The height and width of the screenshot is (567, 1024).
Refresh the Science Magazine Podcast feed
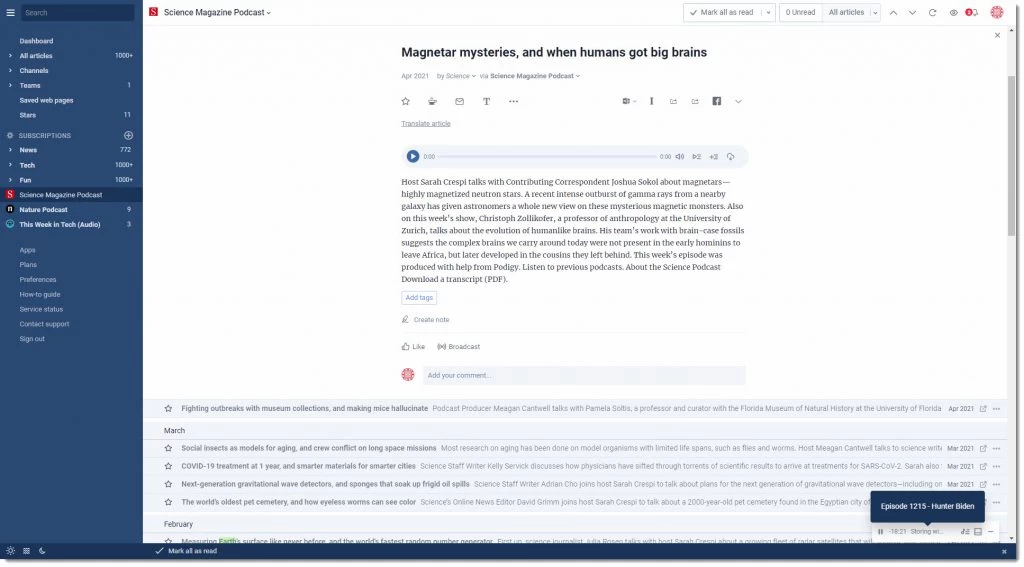coord(933,12)
